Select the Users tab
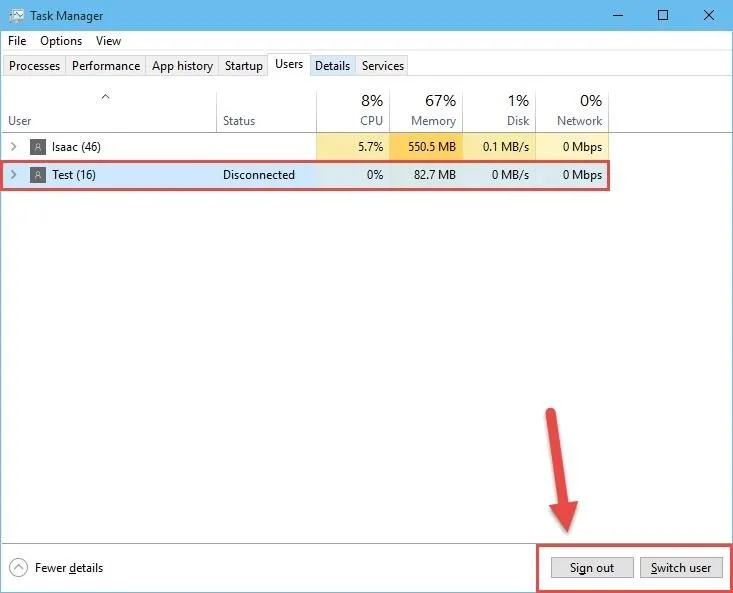Viewport: 733px width, 593px height. tap(289, 64)
